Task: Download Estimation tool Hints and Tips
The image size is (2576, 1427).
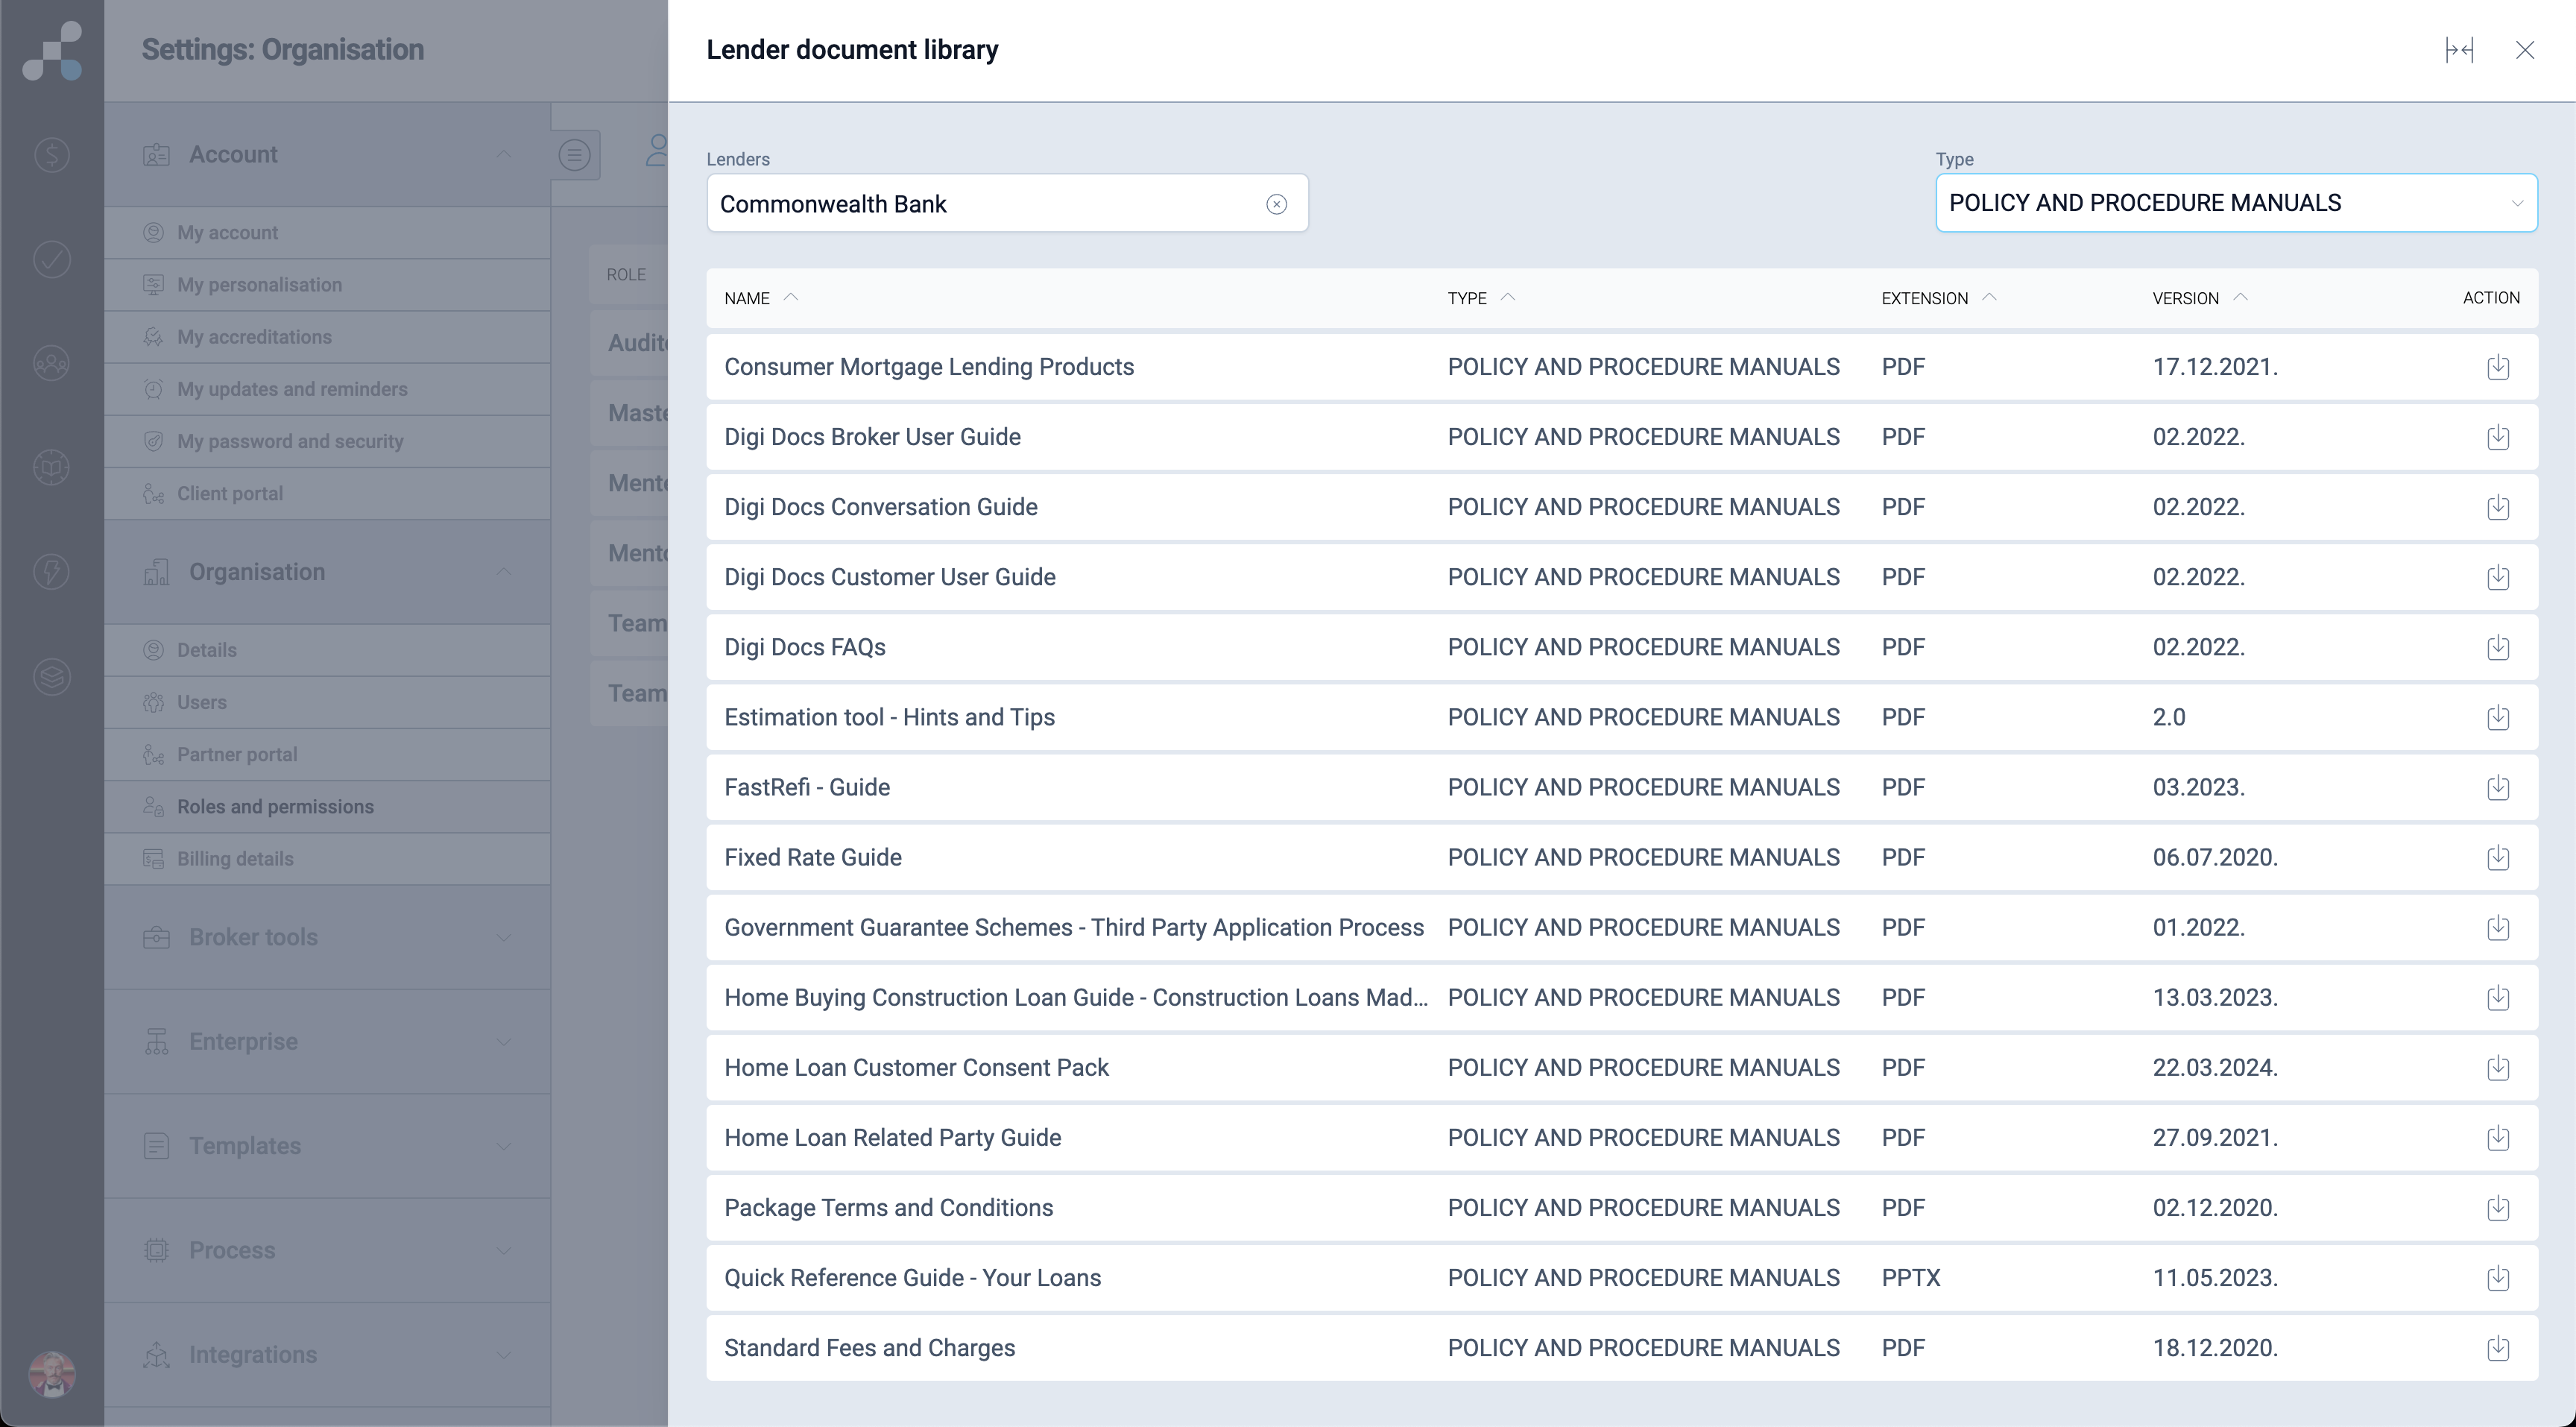Action: click(x=2497, y=717)
